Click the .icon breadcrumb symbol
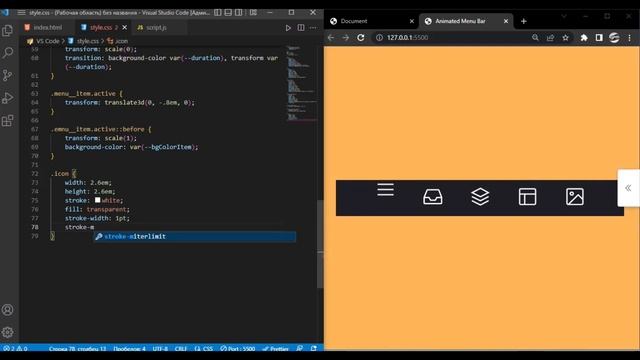Image resolution: width=640 pixels, height=360 pixels. 118,41
